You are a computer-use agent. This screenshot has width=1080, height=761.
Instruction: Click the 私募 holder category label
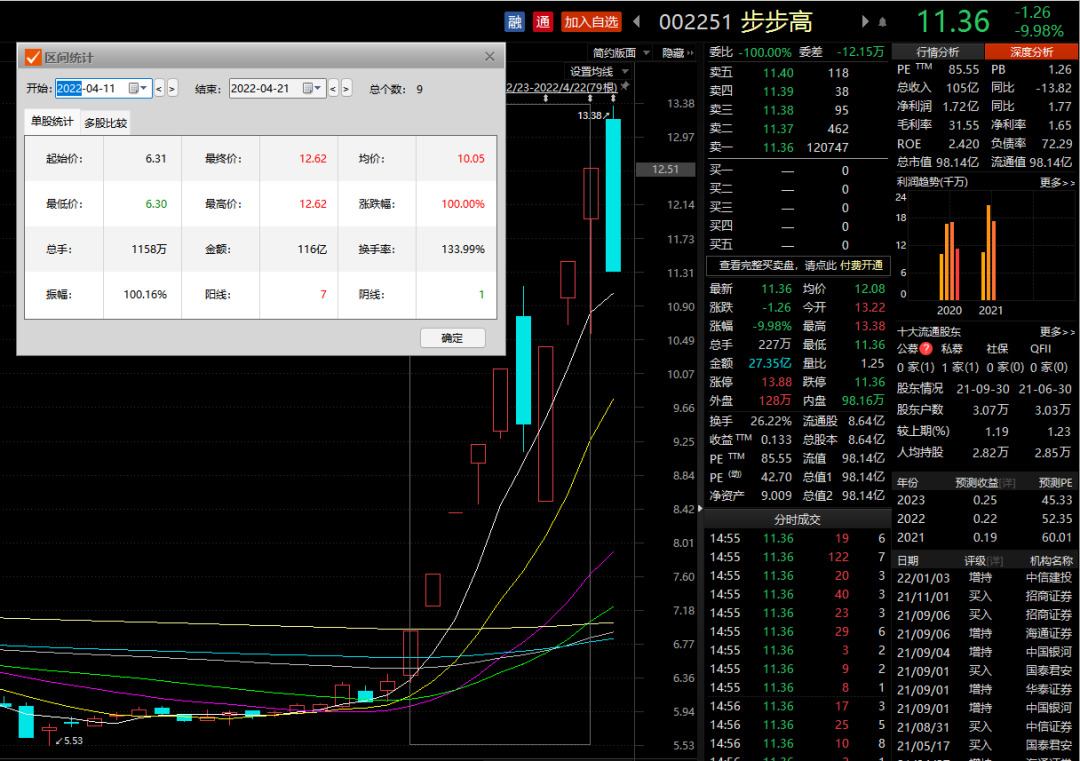point(952,348)
